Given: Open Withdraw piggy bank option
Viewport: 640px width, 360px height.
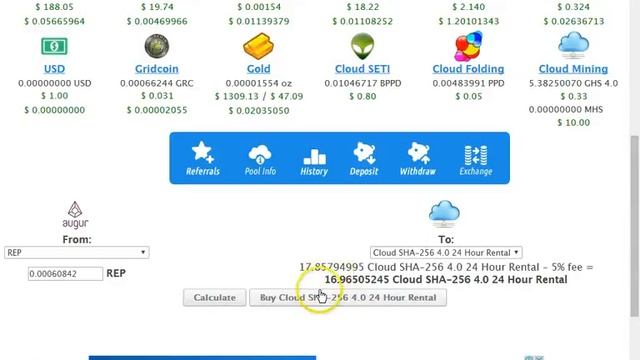Looking at the screenshot, I should (x=418, y=159).
